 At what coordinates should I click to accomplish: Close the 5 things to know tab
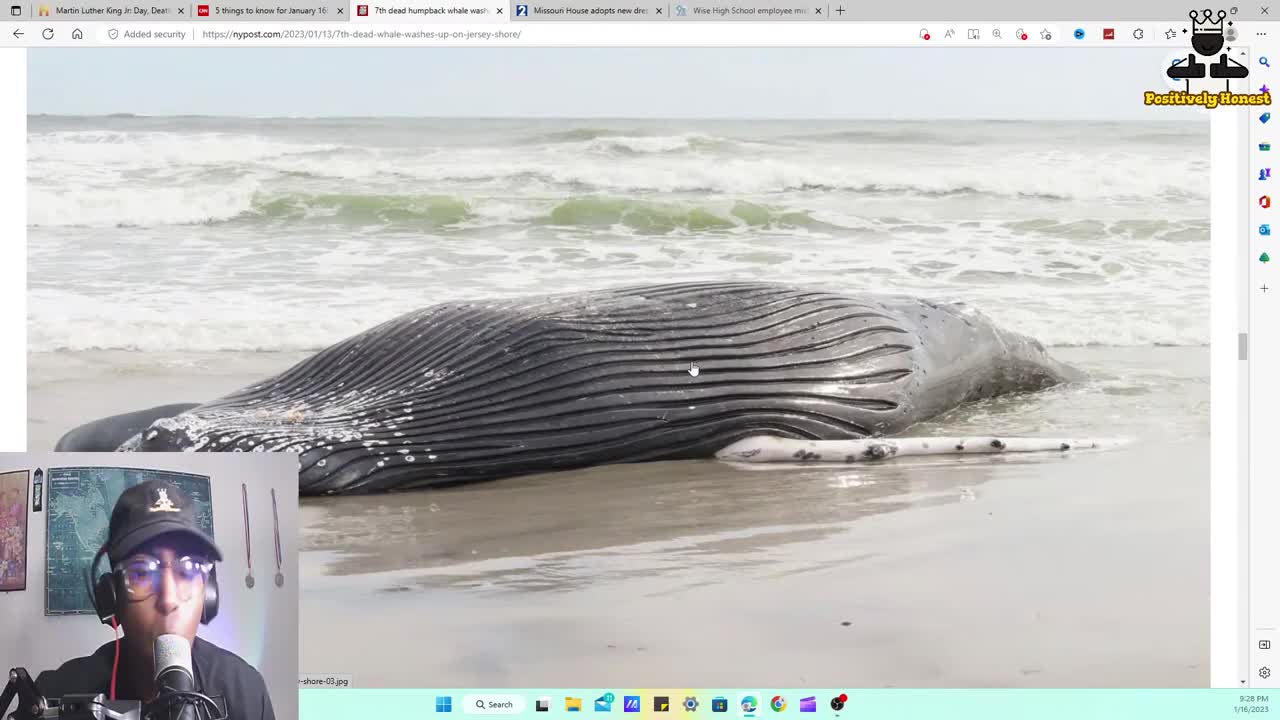click(x=340, y=11)
